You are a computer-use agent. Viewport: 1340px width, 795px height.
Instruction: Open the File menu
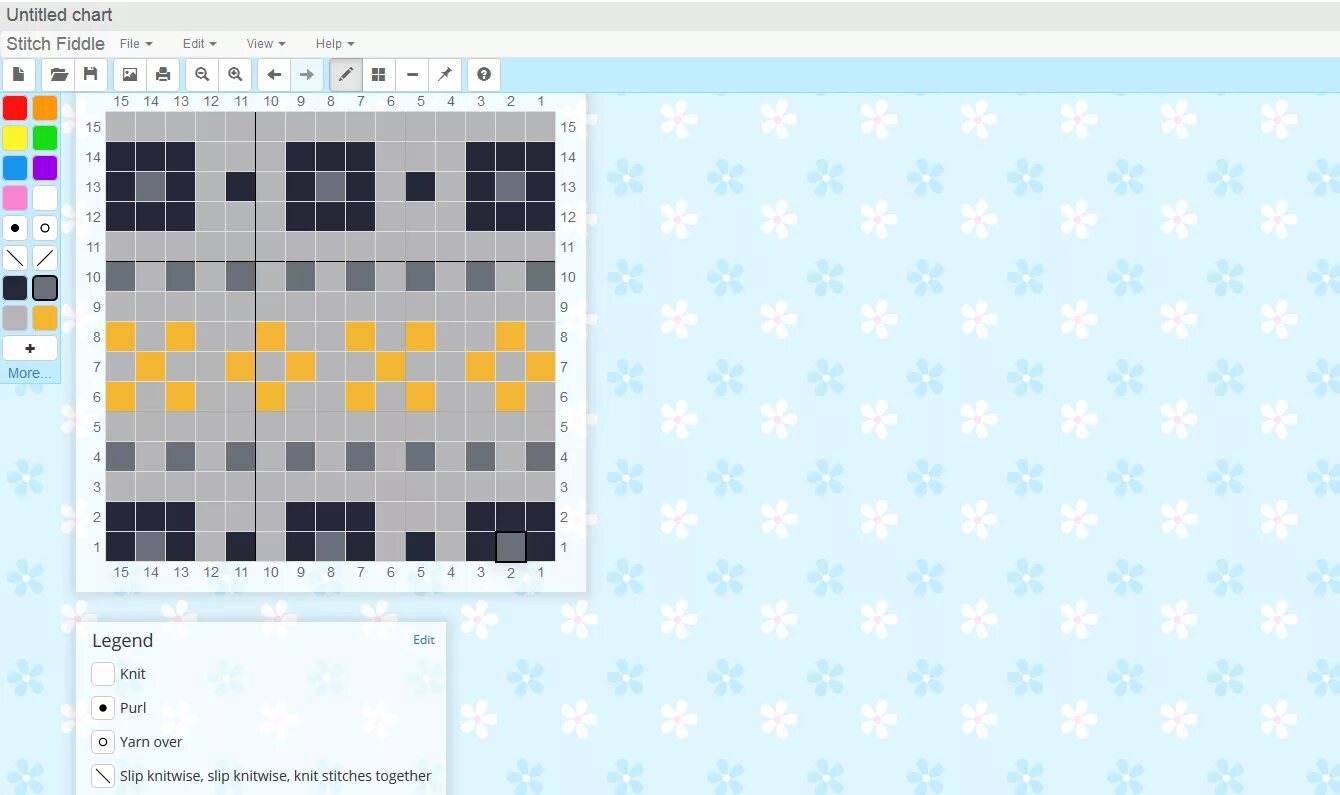coord(136,44)
